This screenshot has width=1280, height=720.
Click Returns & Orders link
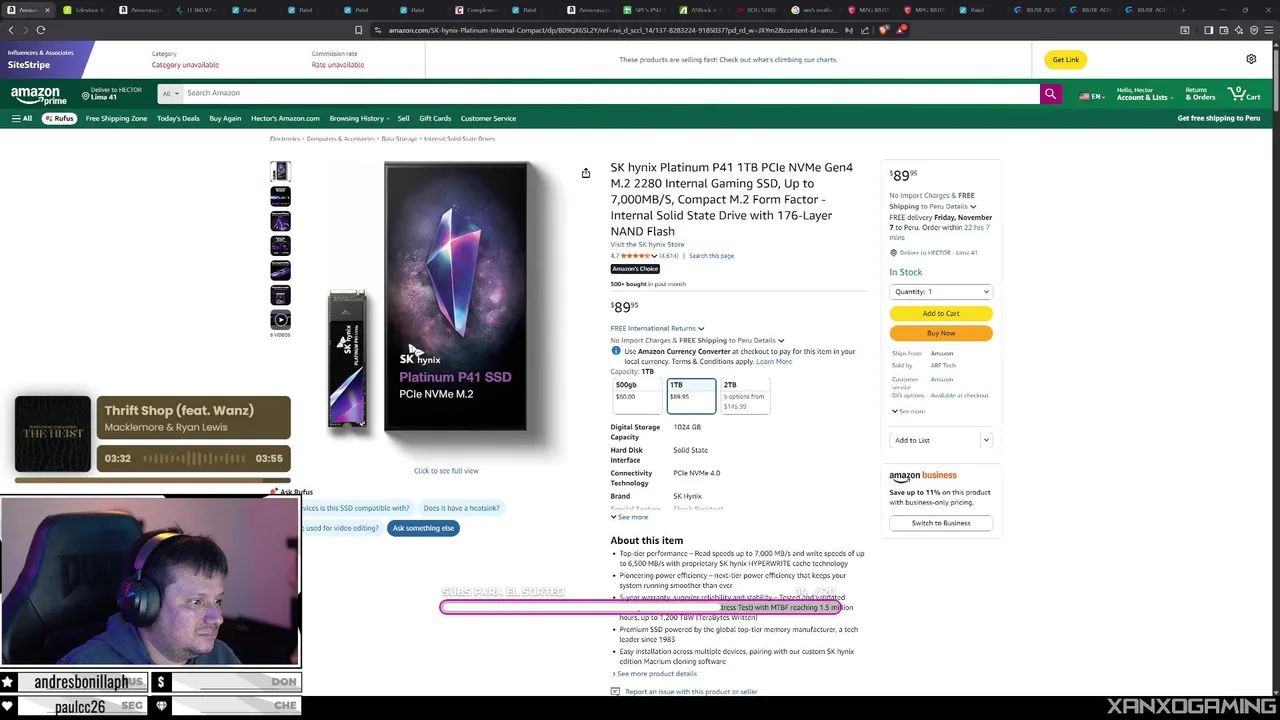click(x=1201, y=94)
